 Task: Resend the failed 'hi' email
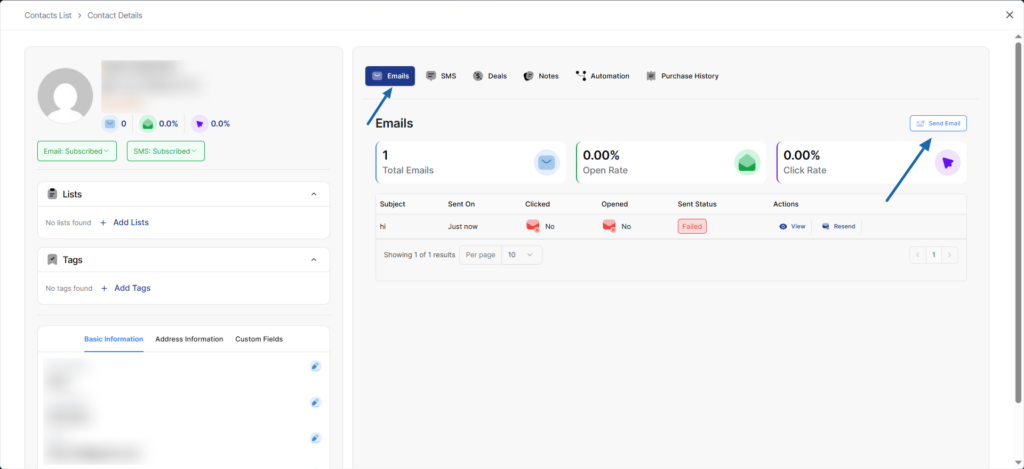pos(838,226)
